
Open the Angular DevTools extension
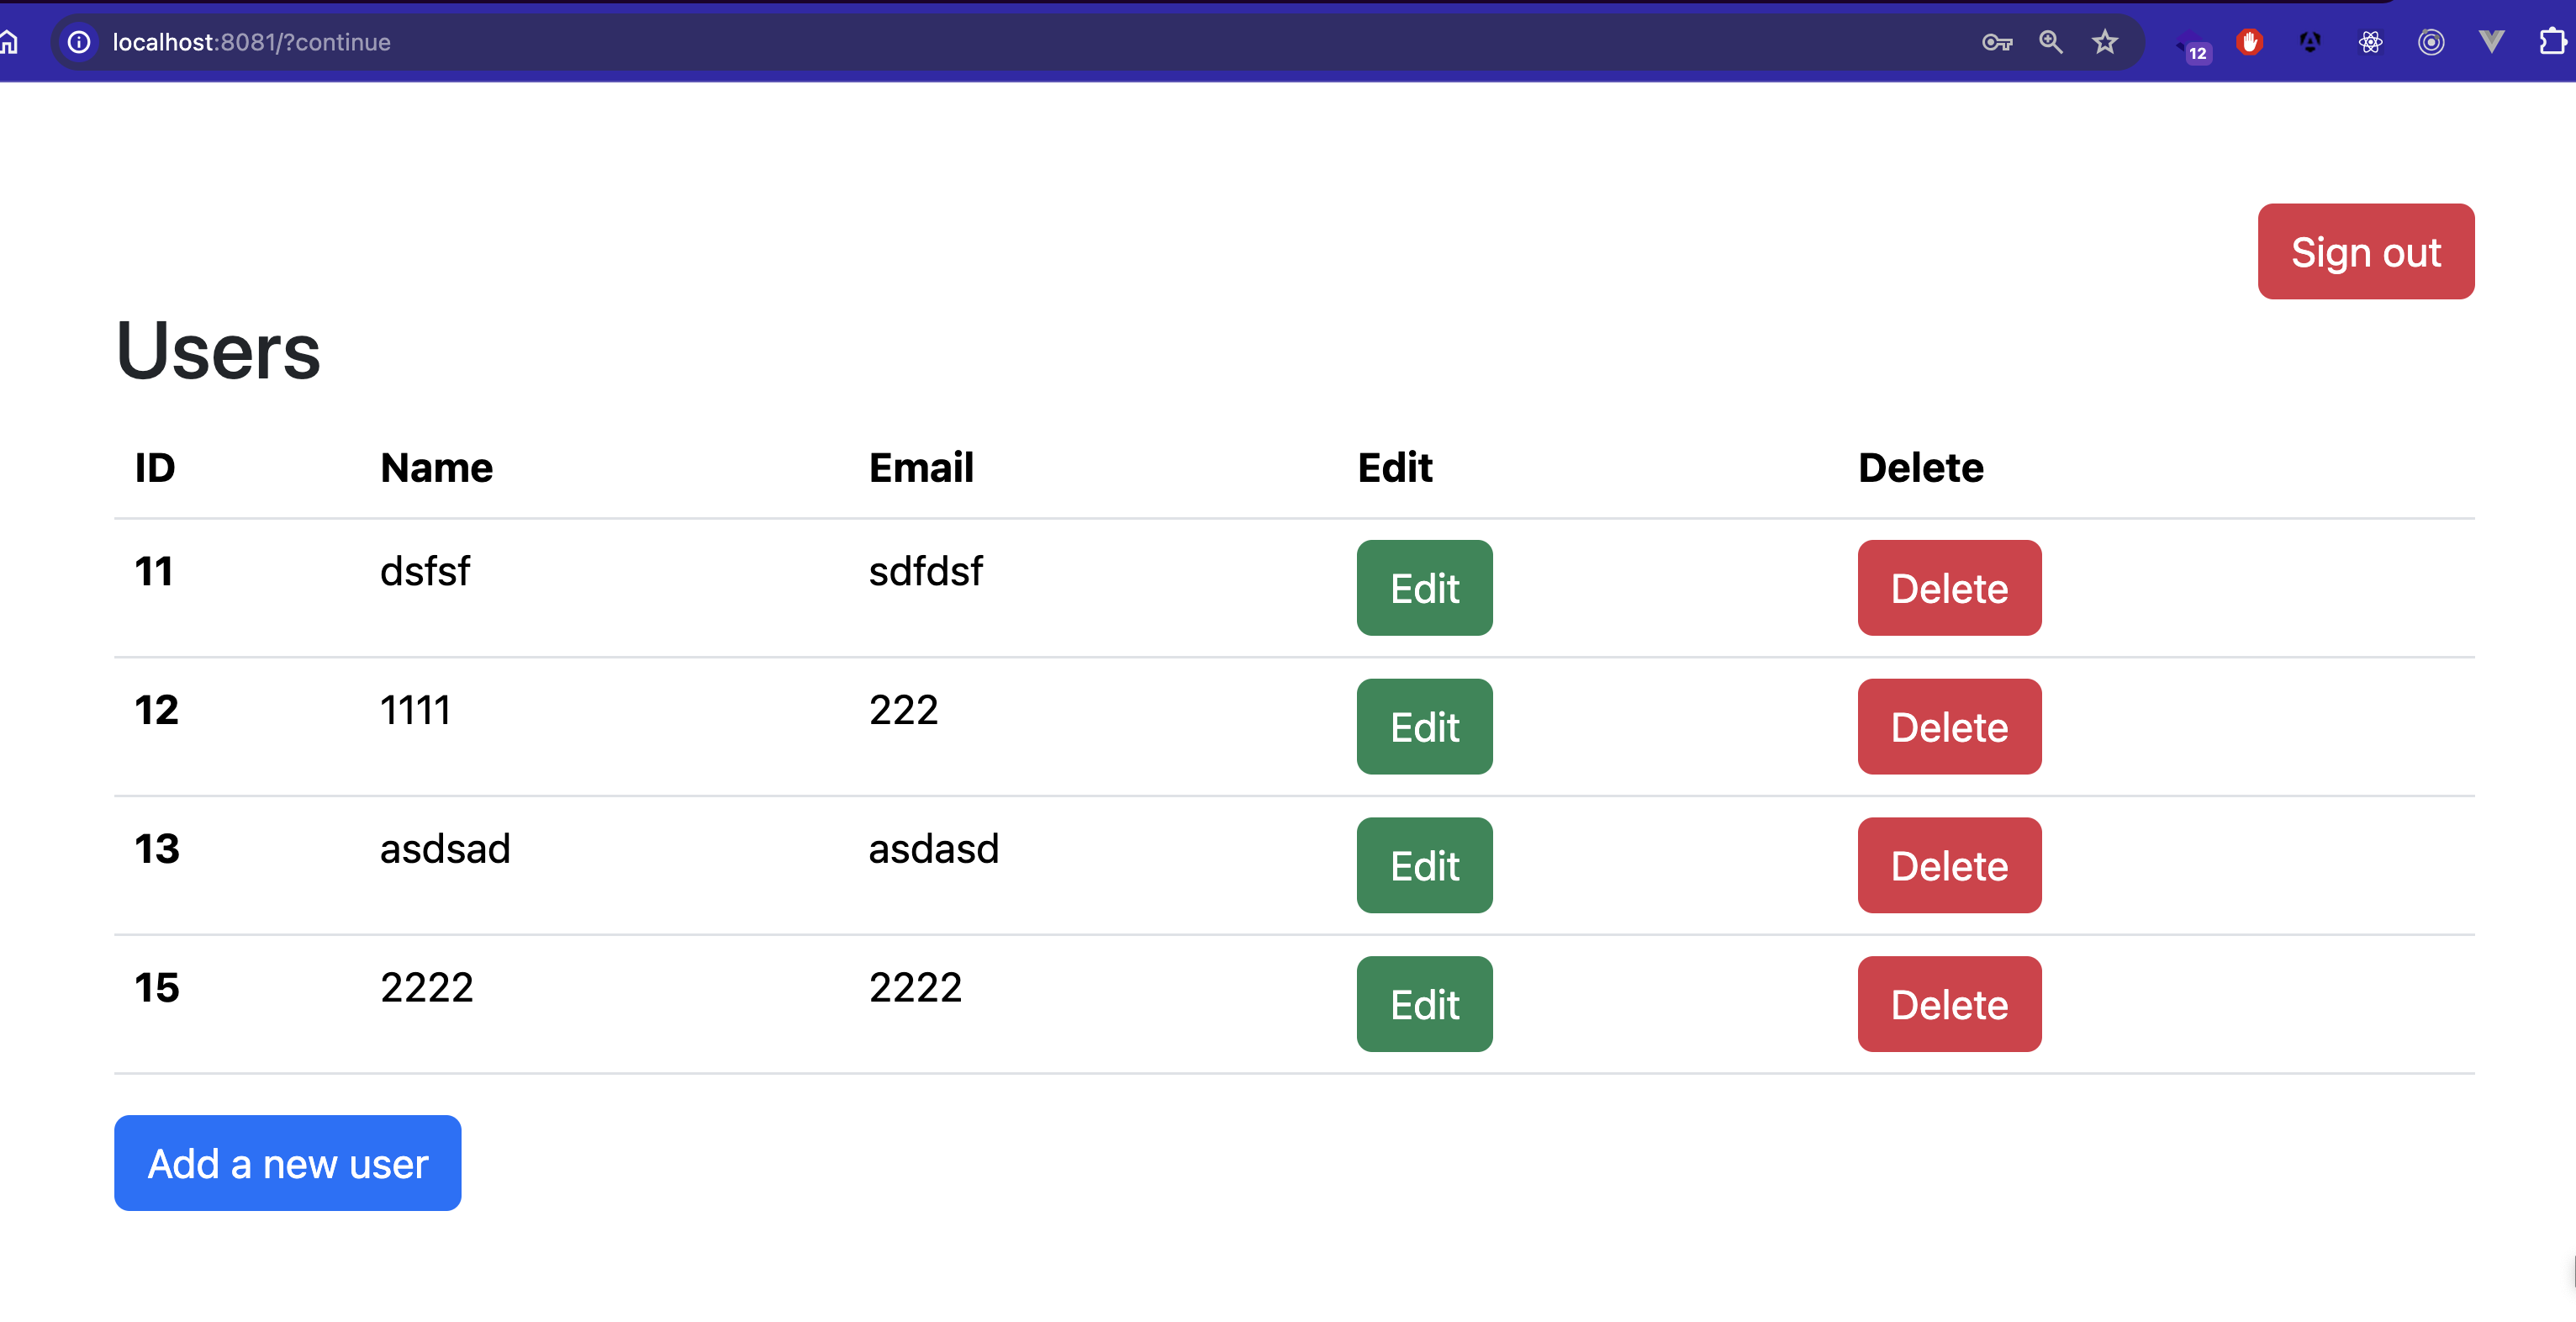(x=2309, y=42)
